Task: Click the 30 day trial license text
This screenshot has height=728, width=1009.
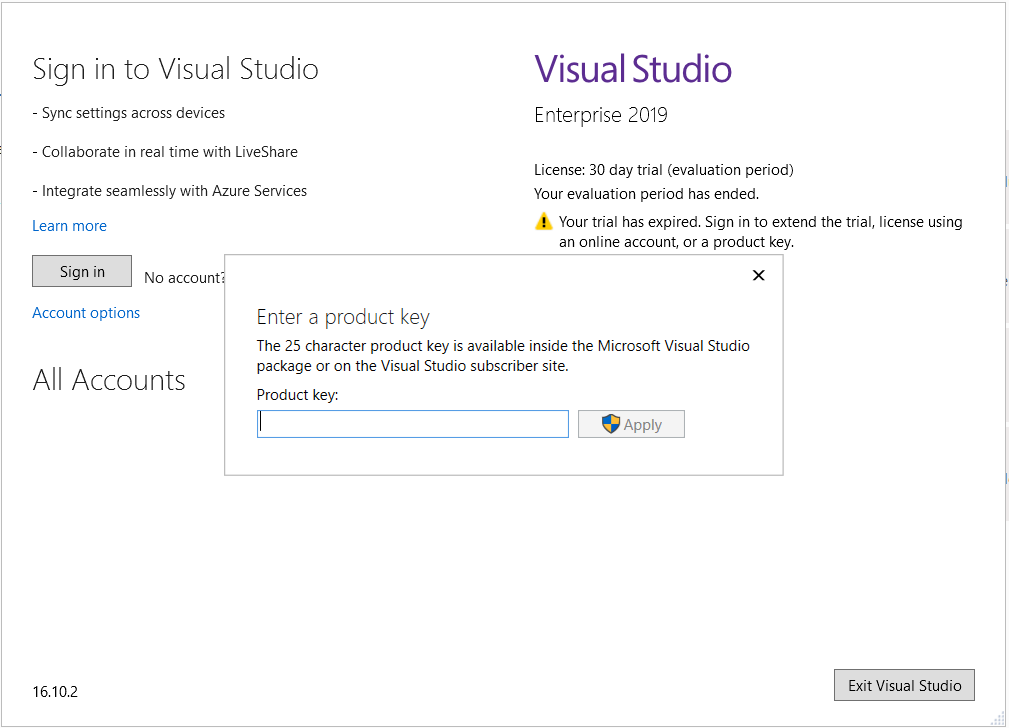Action: pos(663,170)
